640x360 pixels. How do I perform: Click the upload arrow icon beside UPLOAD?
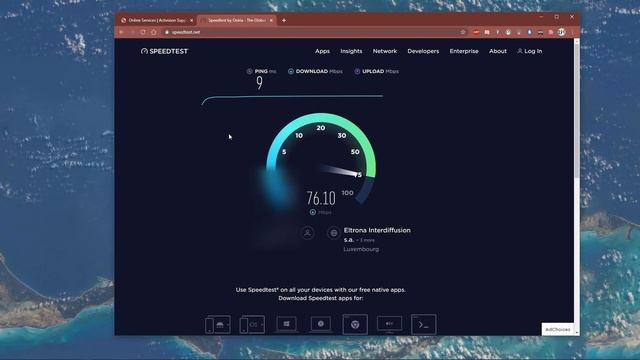coord(357,71)
